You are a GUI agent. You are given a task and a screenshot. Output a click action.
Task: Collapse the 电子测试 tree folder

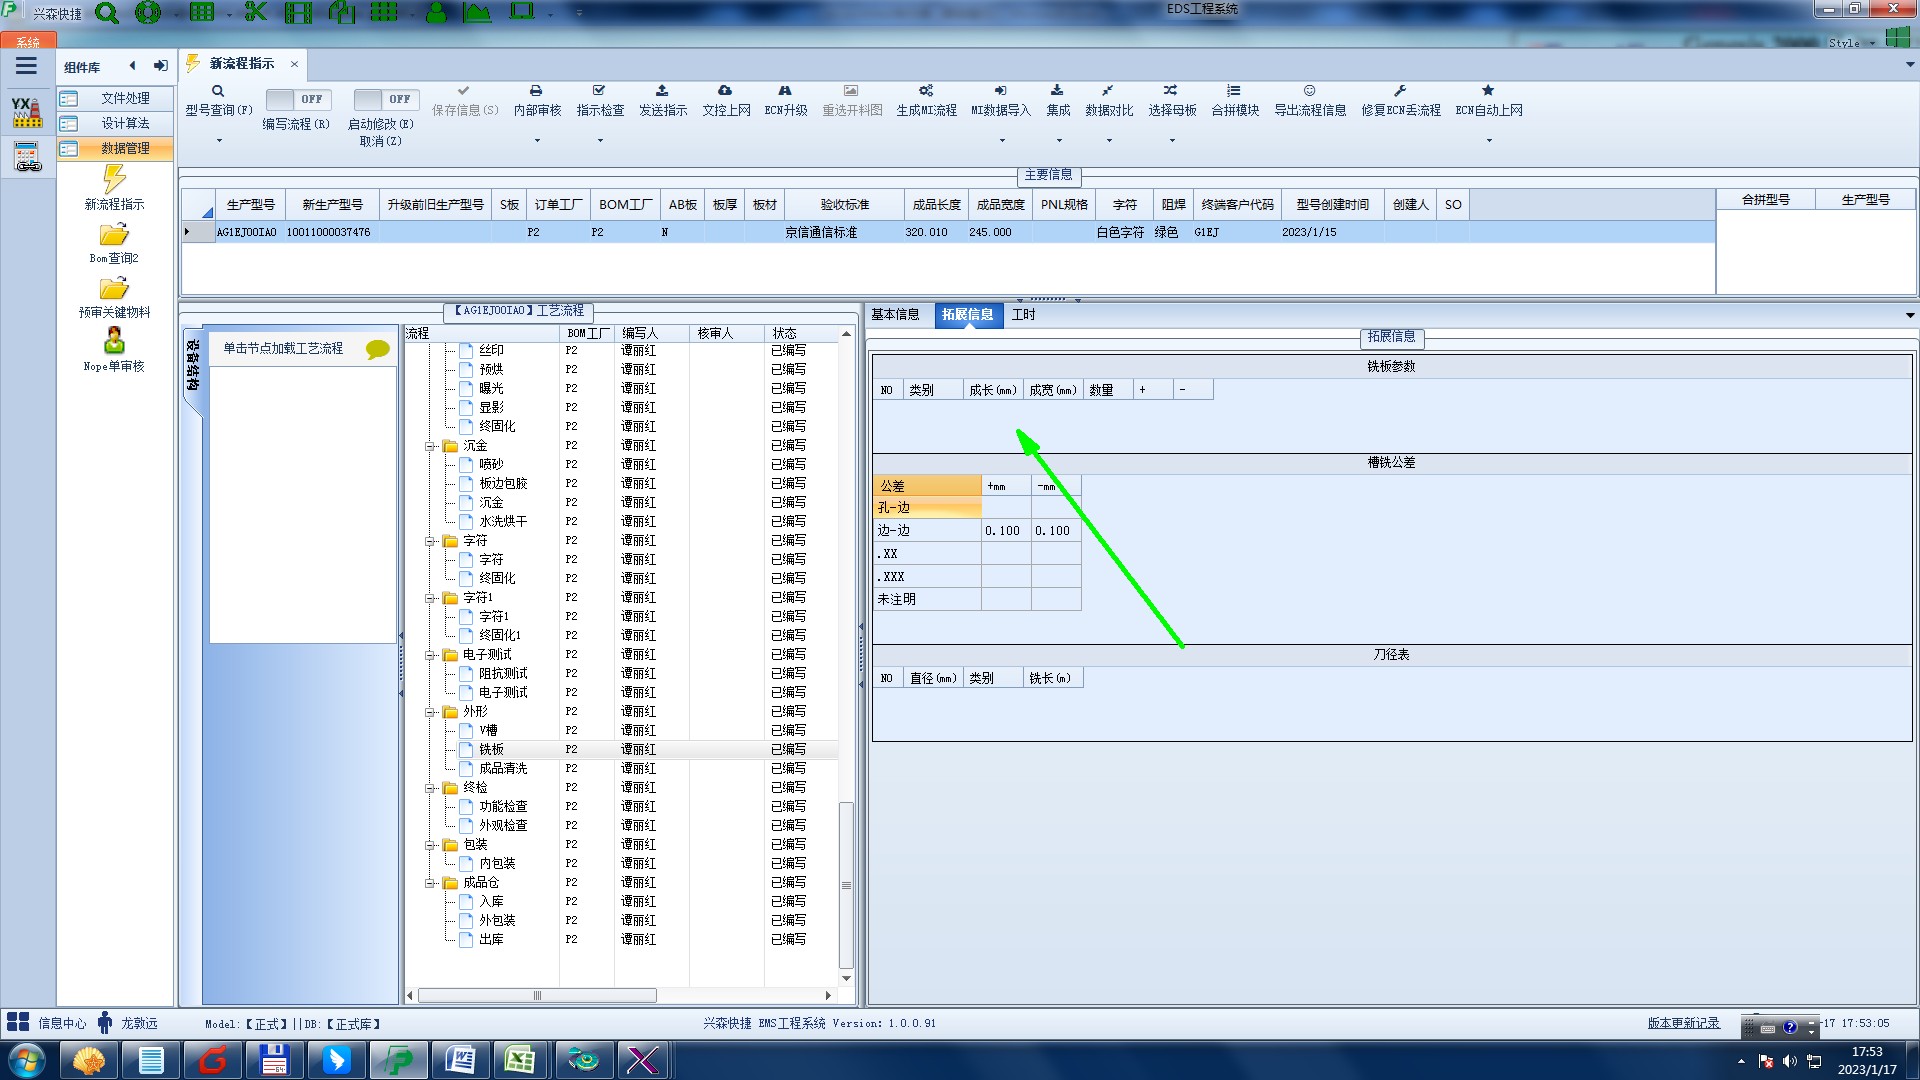tap(430, 655)
